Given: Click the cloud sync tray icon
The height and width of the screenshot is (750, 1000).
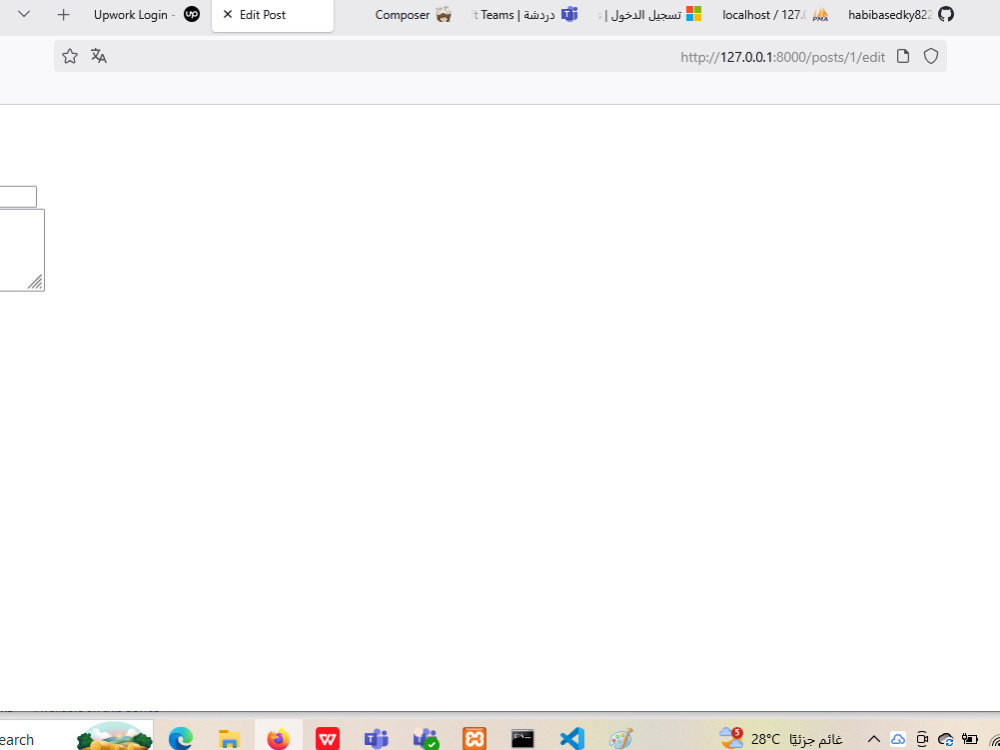Looking at the screenshot, I should pos(946,739).
